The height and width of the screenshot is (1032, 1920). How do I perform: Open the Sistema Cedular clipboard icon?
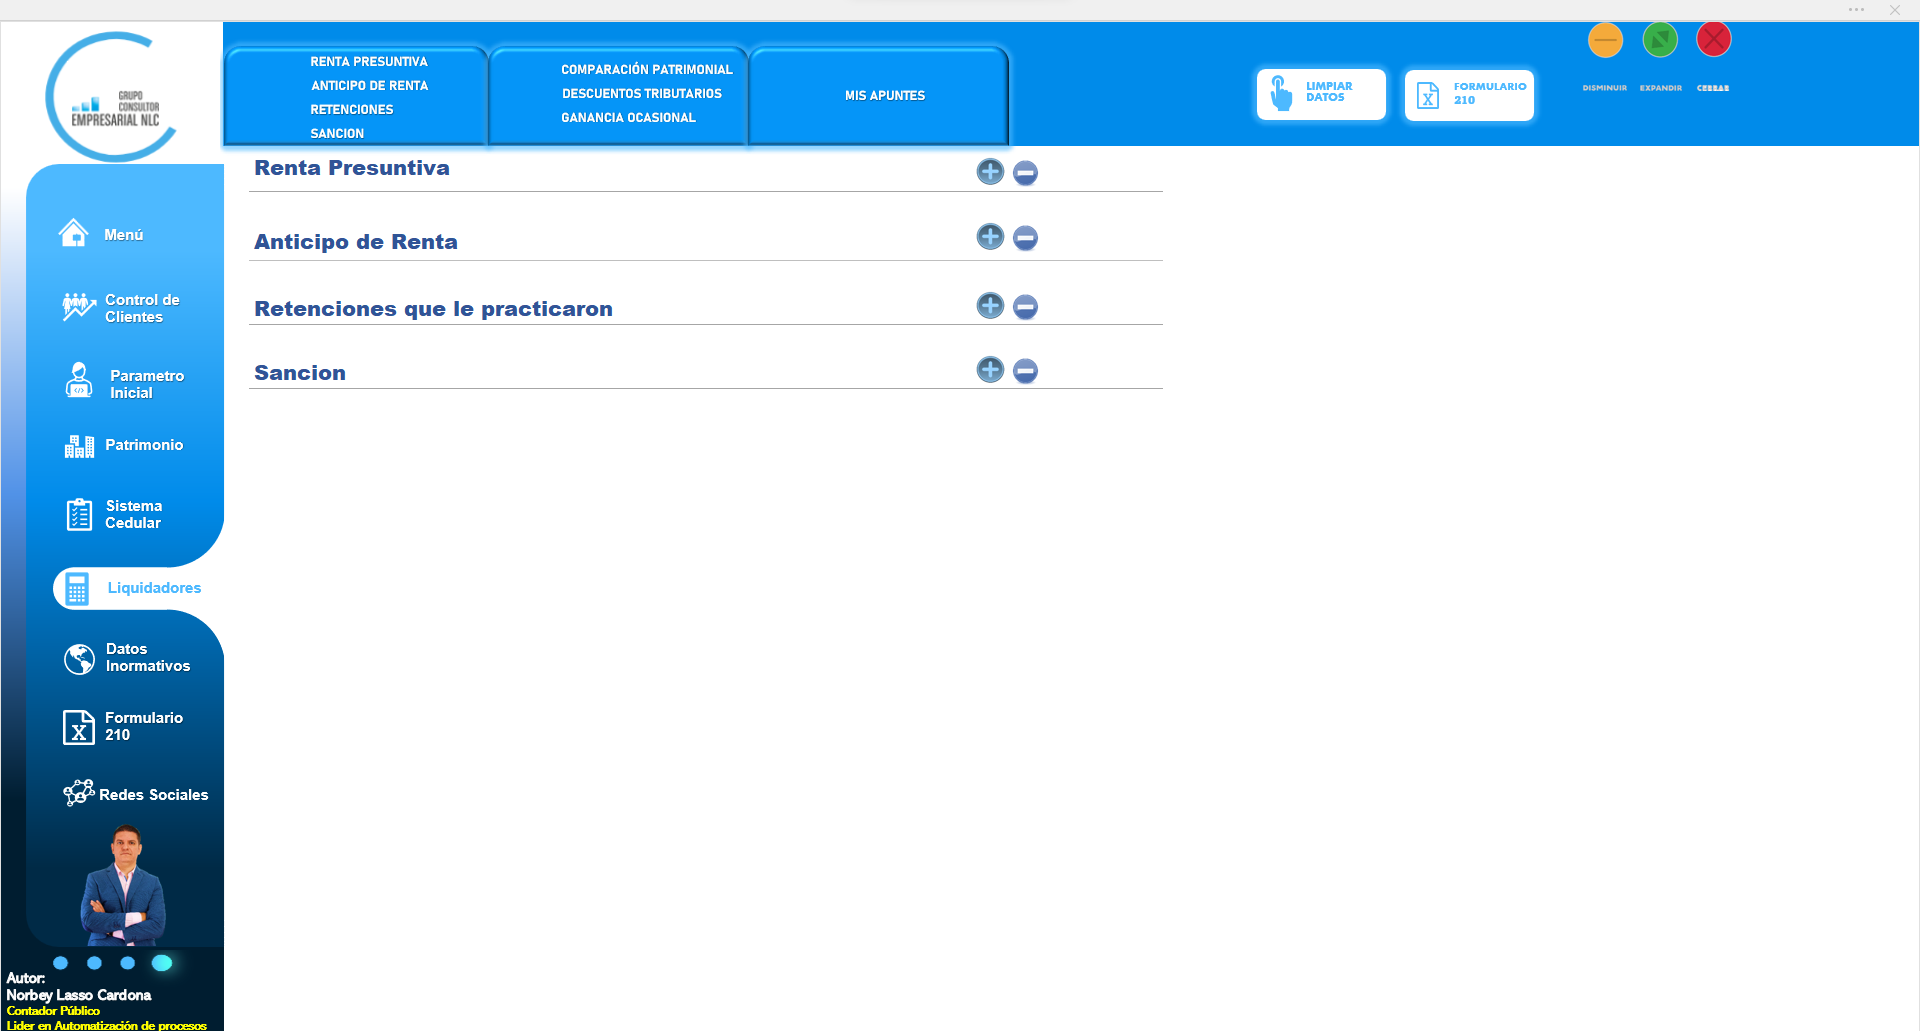point(79,514)
